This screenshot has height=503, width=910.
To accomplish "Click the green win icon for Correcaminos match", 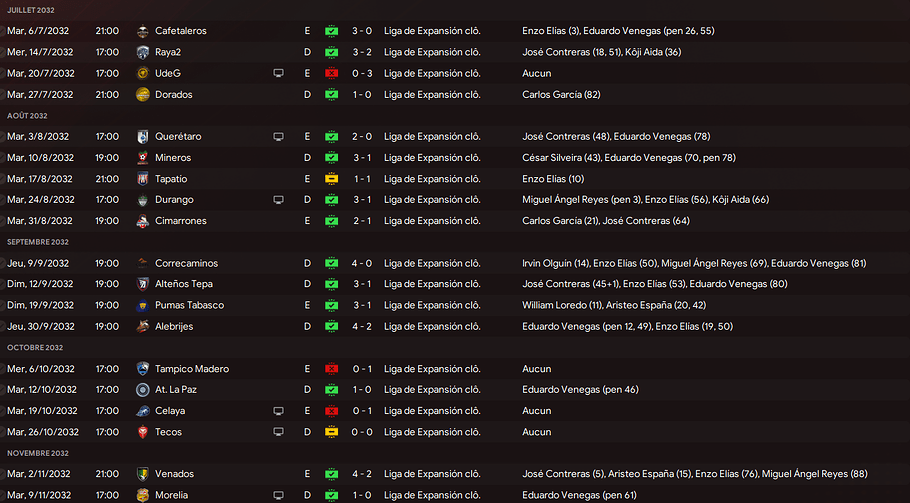I will point(332,263).
